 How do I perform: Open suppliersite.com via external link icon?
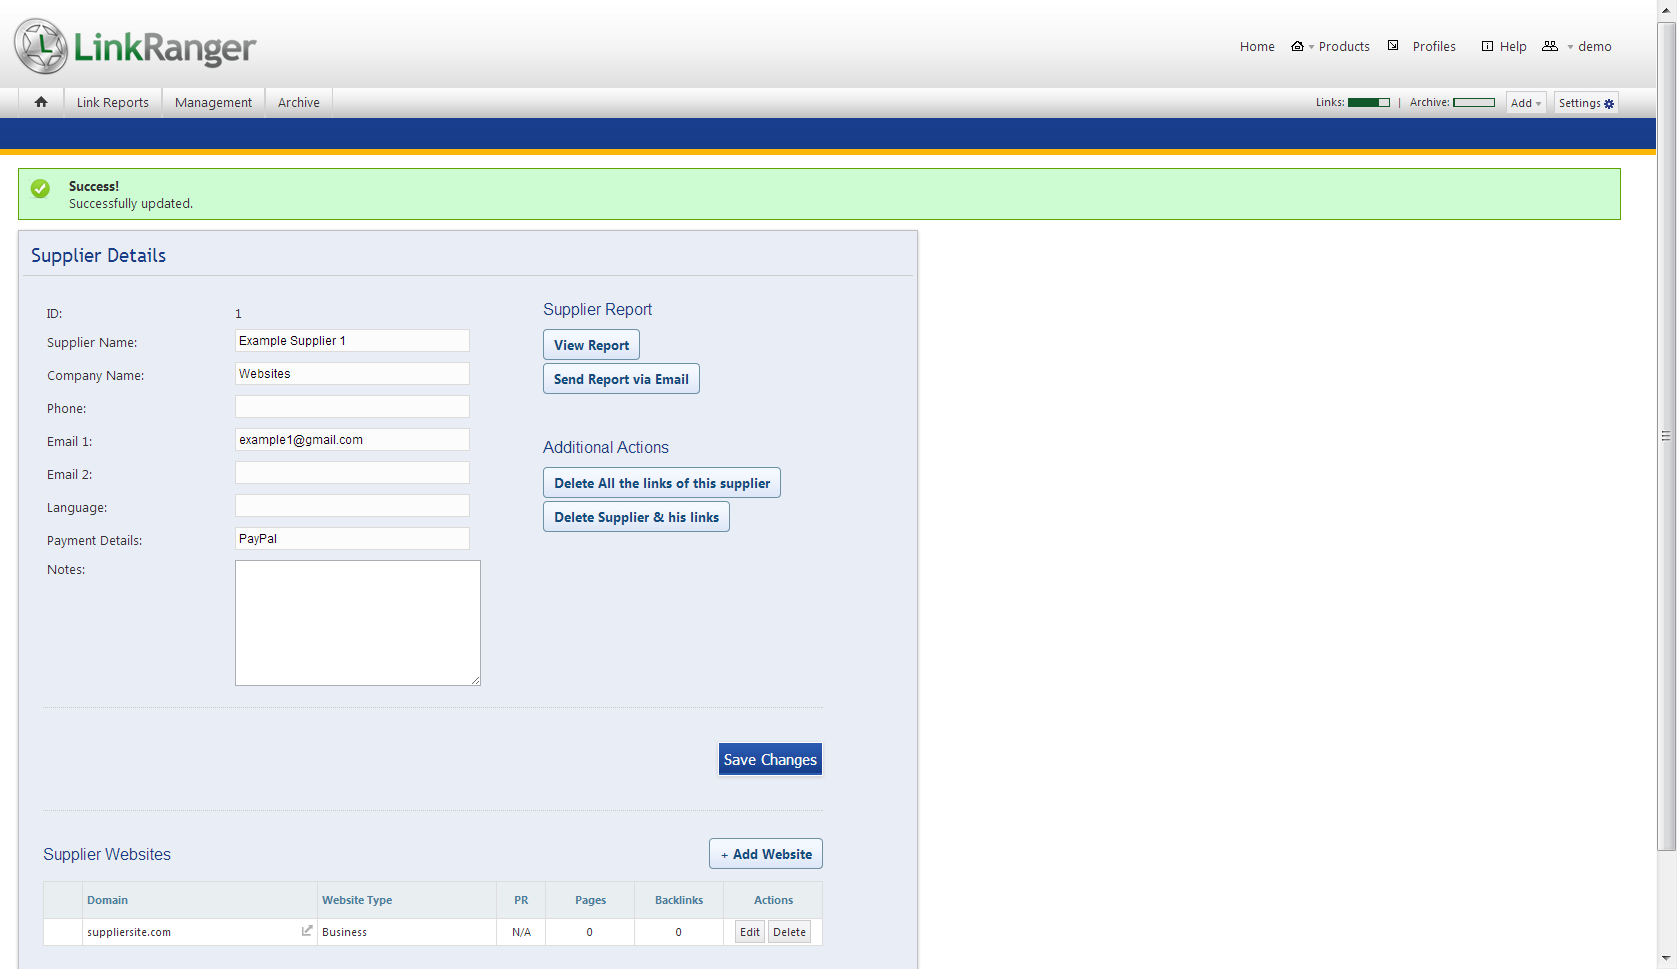click(307, 931)
